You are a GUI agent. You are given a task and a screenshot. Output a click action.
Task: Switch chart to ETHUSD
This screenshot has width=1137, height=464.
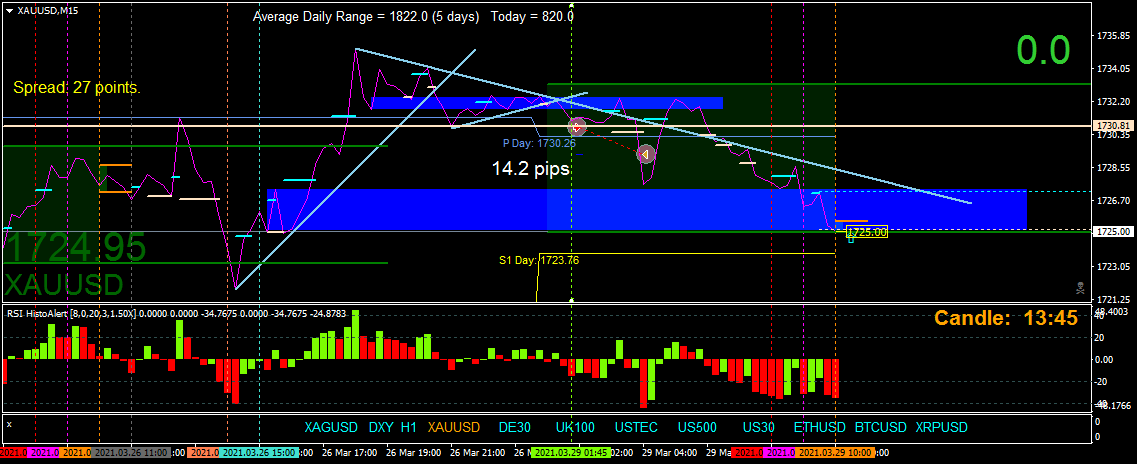click(820, 427)
